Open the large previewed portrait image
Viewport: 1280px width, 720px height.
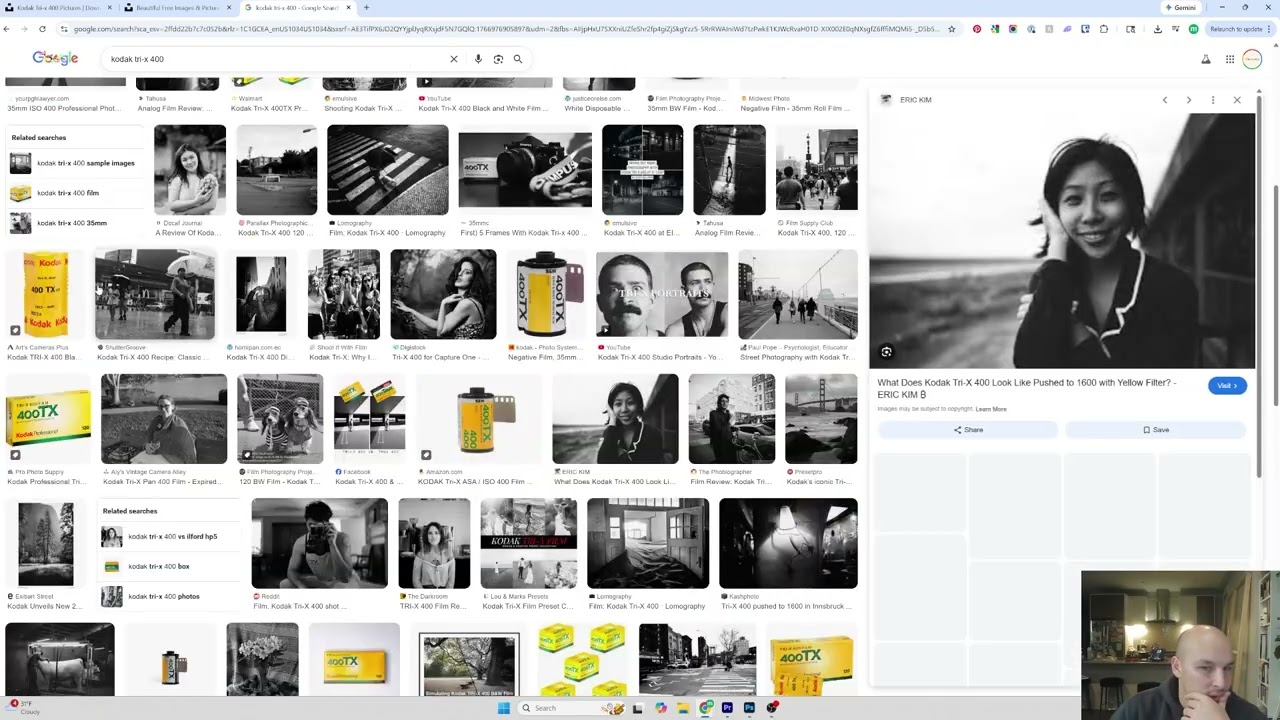1062,241
